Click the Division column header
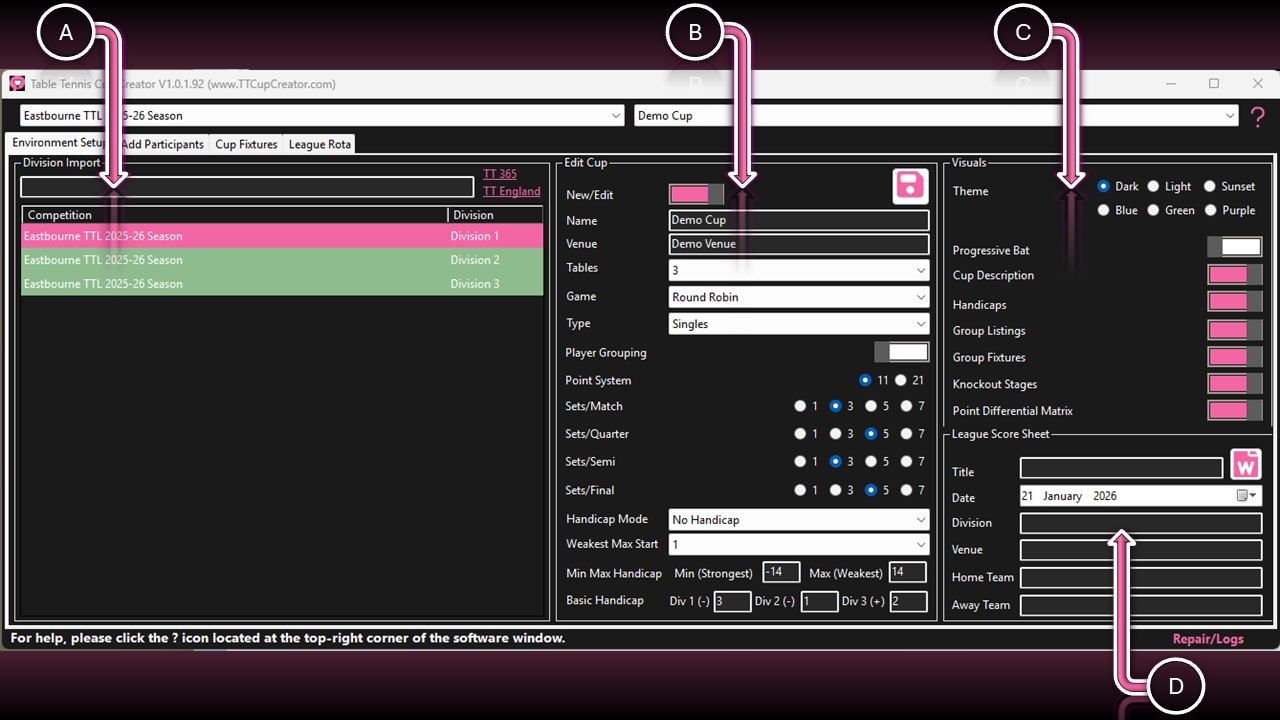1280x720 pixels. tap(495, 215)
